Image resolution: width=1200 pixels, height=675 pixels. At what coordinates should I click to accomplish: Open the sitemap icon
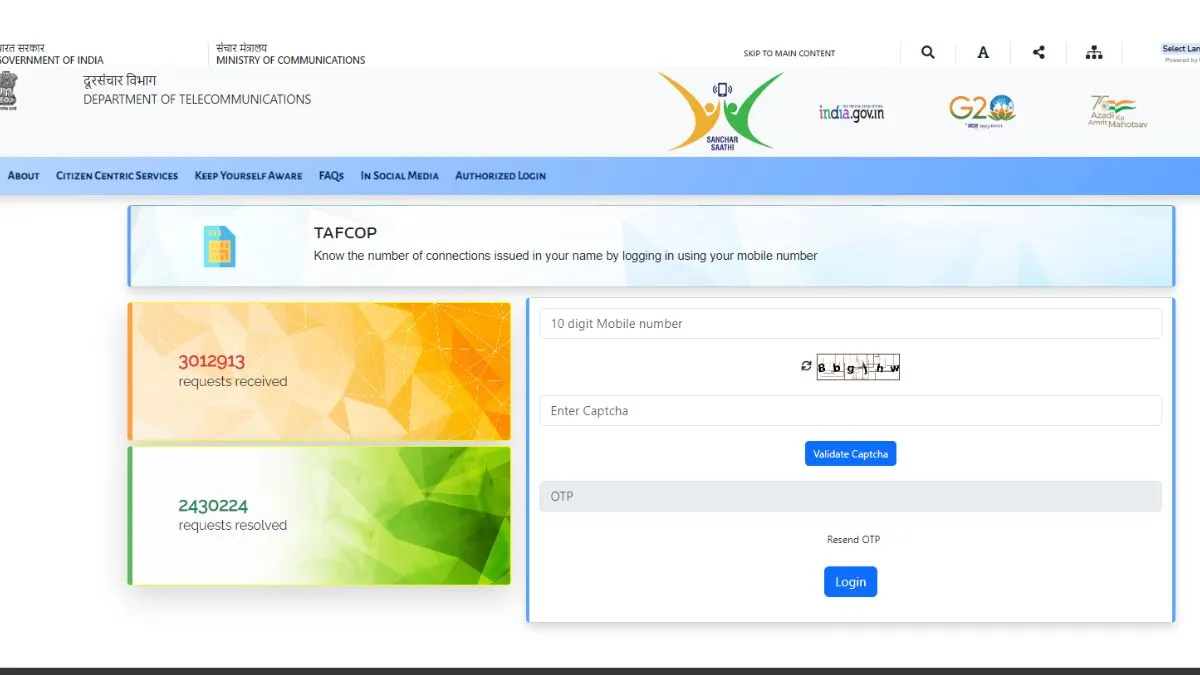pos(1094,53)
